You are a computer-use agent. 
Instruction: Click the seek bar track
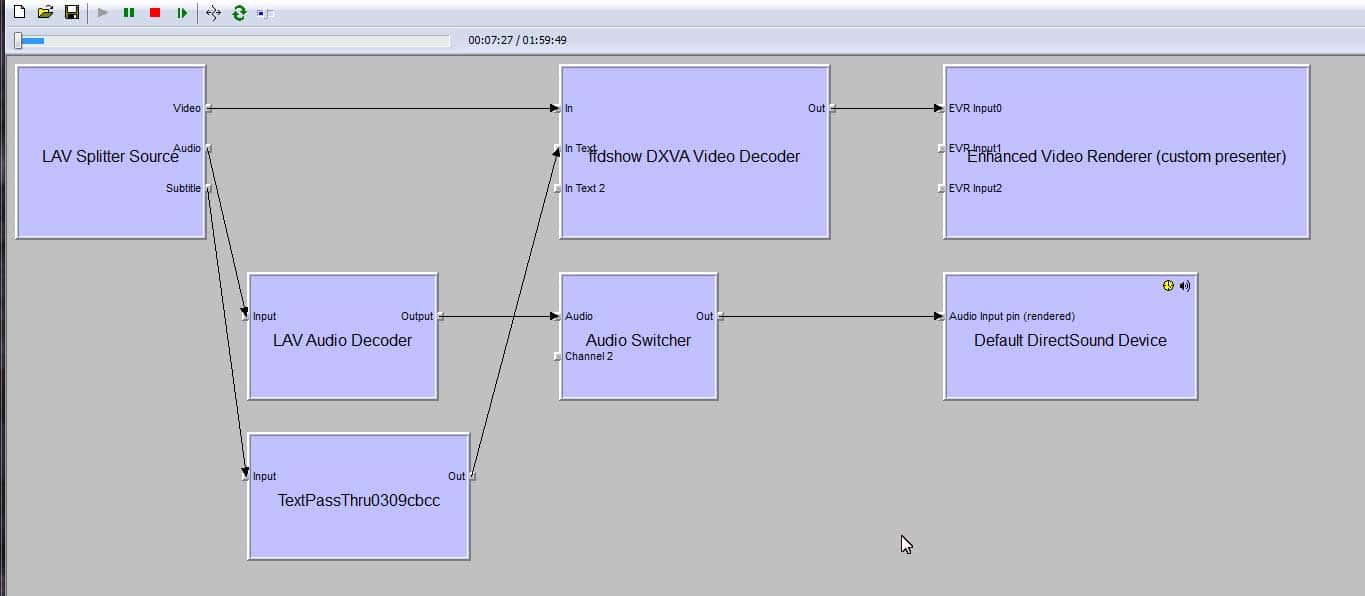pos(231,41)
